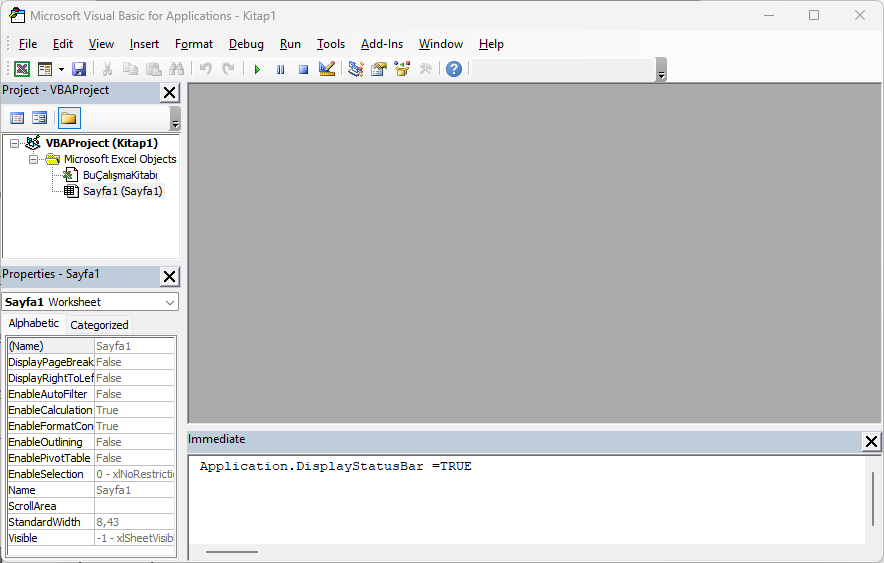Viewport: 884px width, 563px height.
Task: Click Insert UserForm toolbar icon
Action: tap(45, 69)
